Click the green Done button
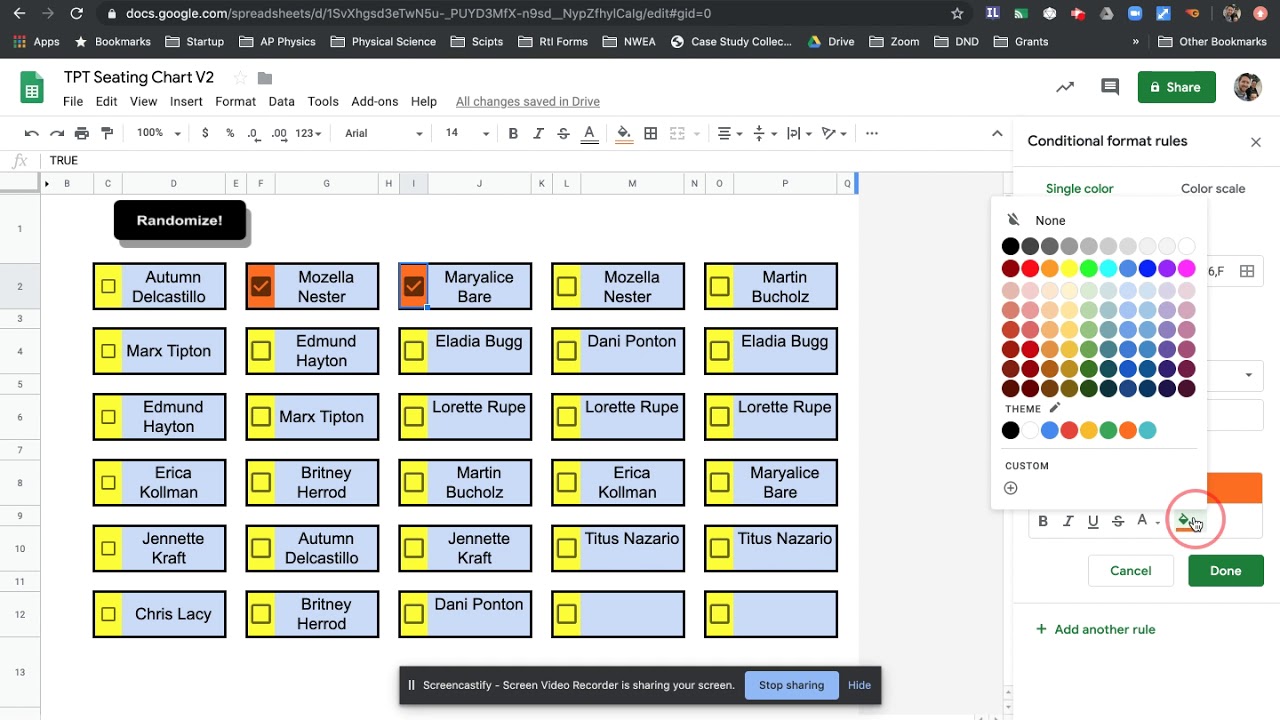The width and height of the screenshot is (1280, 720). [1225, 570]
